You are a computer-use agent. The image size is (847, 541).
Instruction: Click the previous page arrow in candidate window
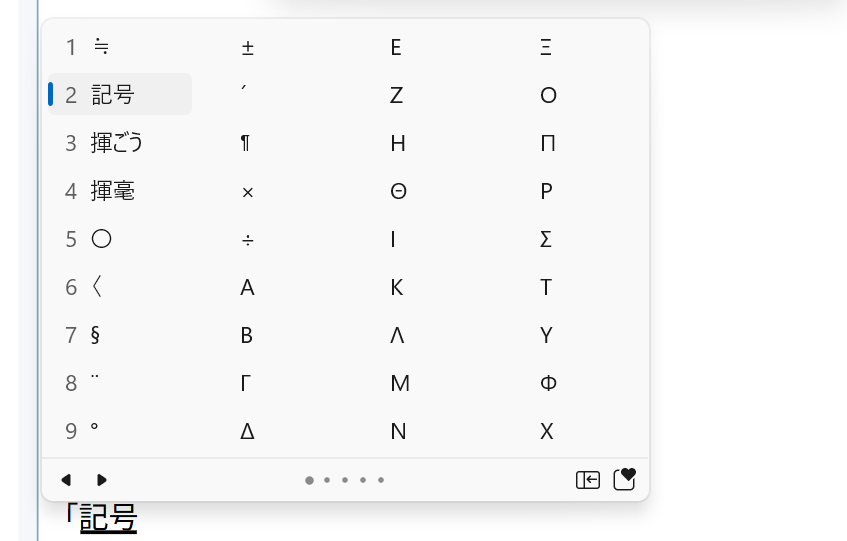tap(66, 480)
